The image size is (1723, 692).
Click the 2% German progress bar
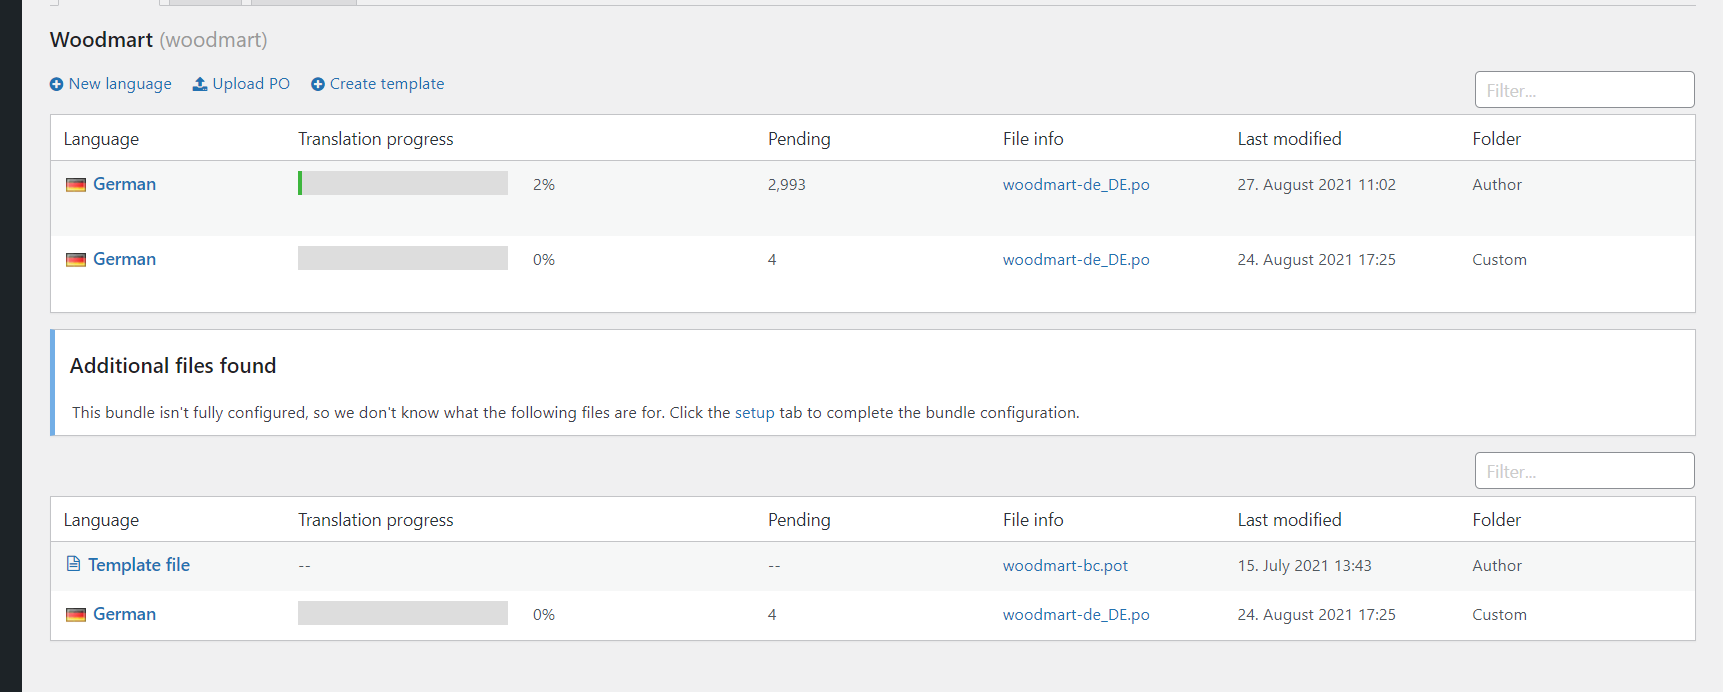point(403,184)
